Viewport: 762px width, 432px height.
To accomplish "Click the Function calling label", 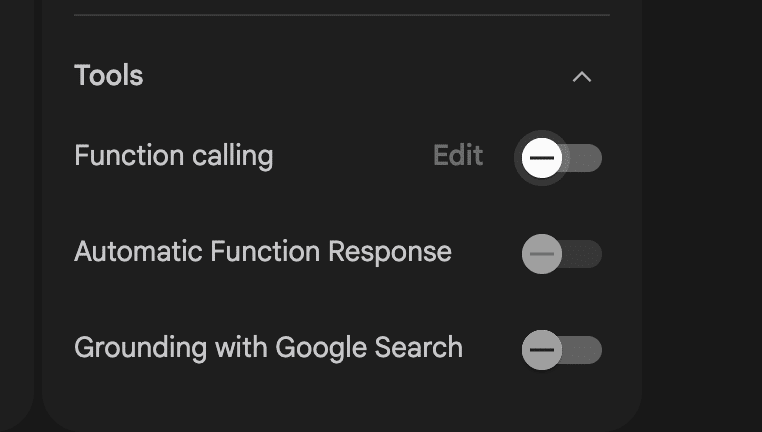I will tap(173, 156).
